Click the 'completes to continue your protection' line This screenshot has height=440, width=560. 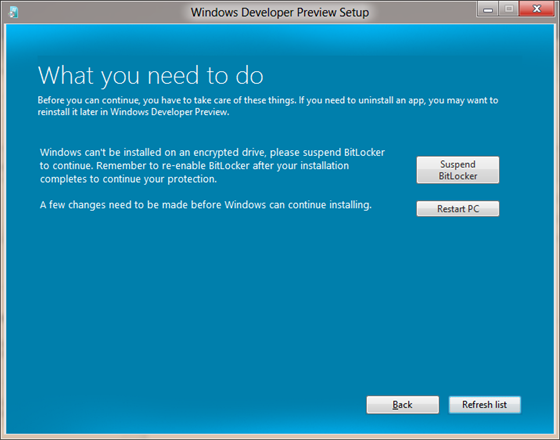[128, 179]
